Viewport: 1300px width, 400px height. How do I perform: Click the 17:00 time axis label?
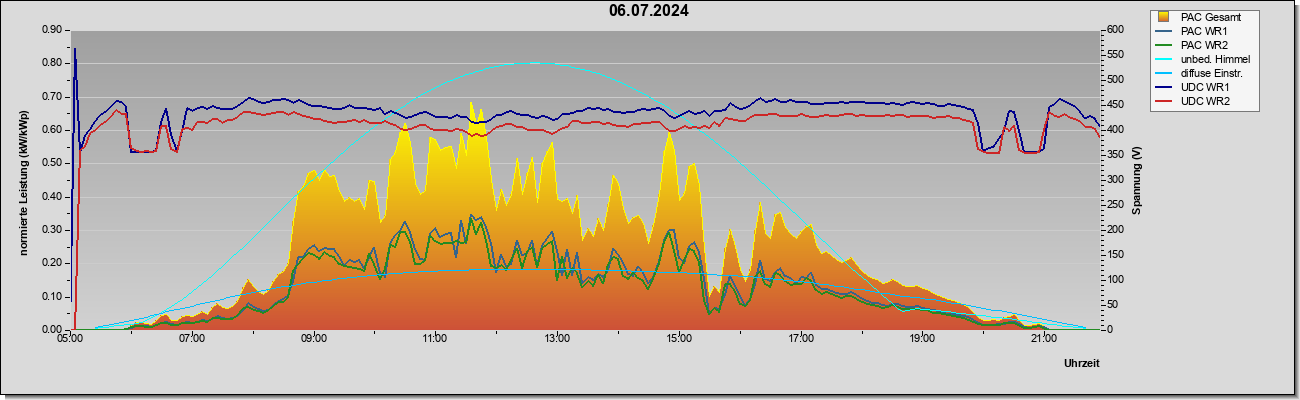tap(800, 338)
